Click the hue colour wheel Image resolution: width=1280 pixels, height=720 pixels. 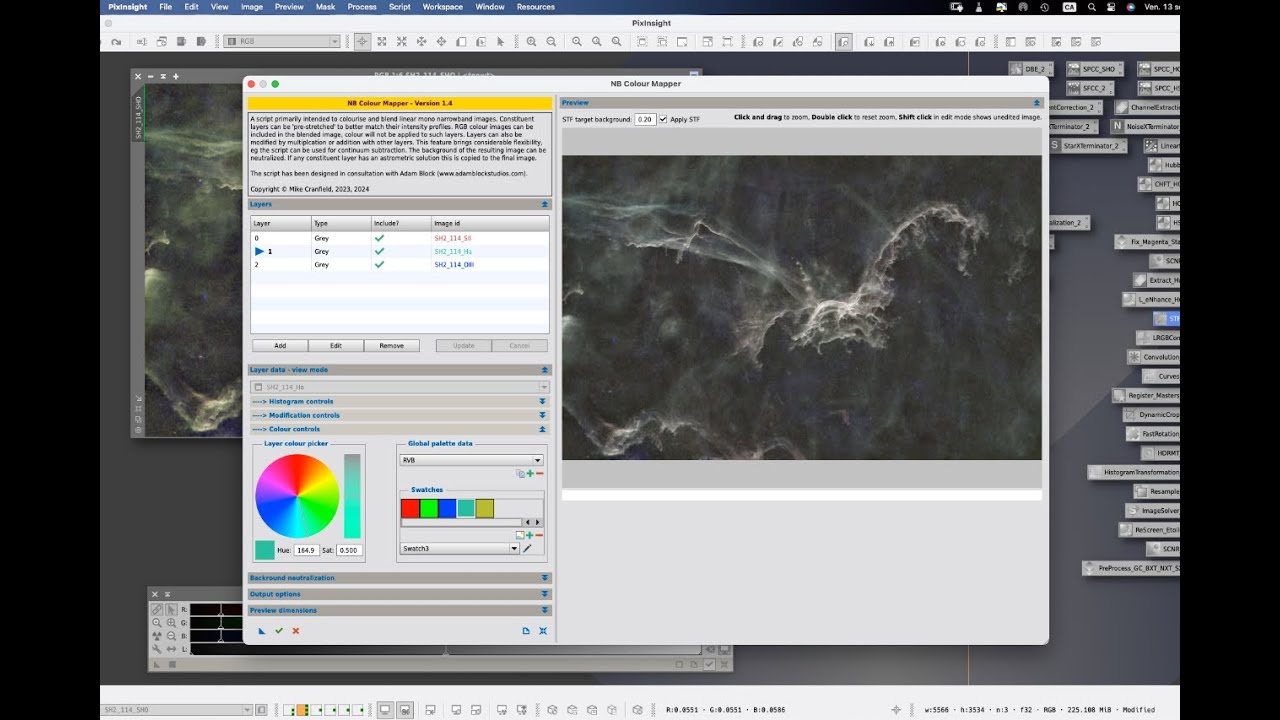pyautogui.click(x=297, y=496)
